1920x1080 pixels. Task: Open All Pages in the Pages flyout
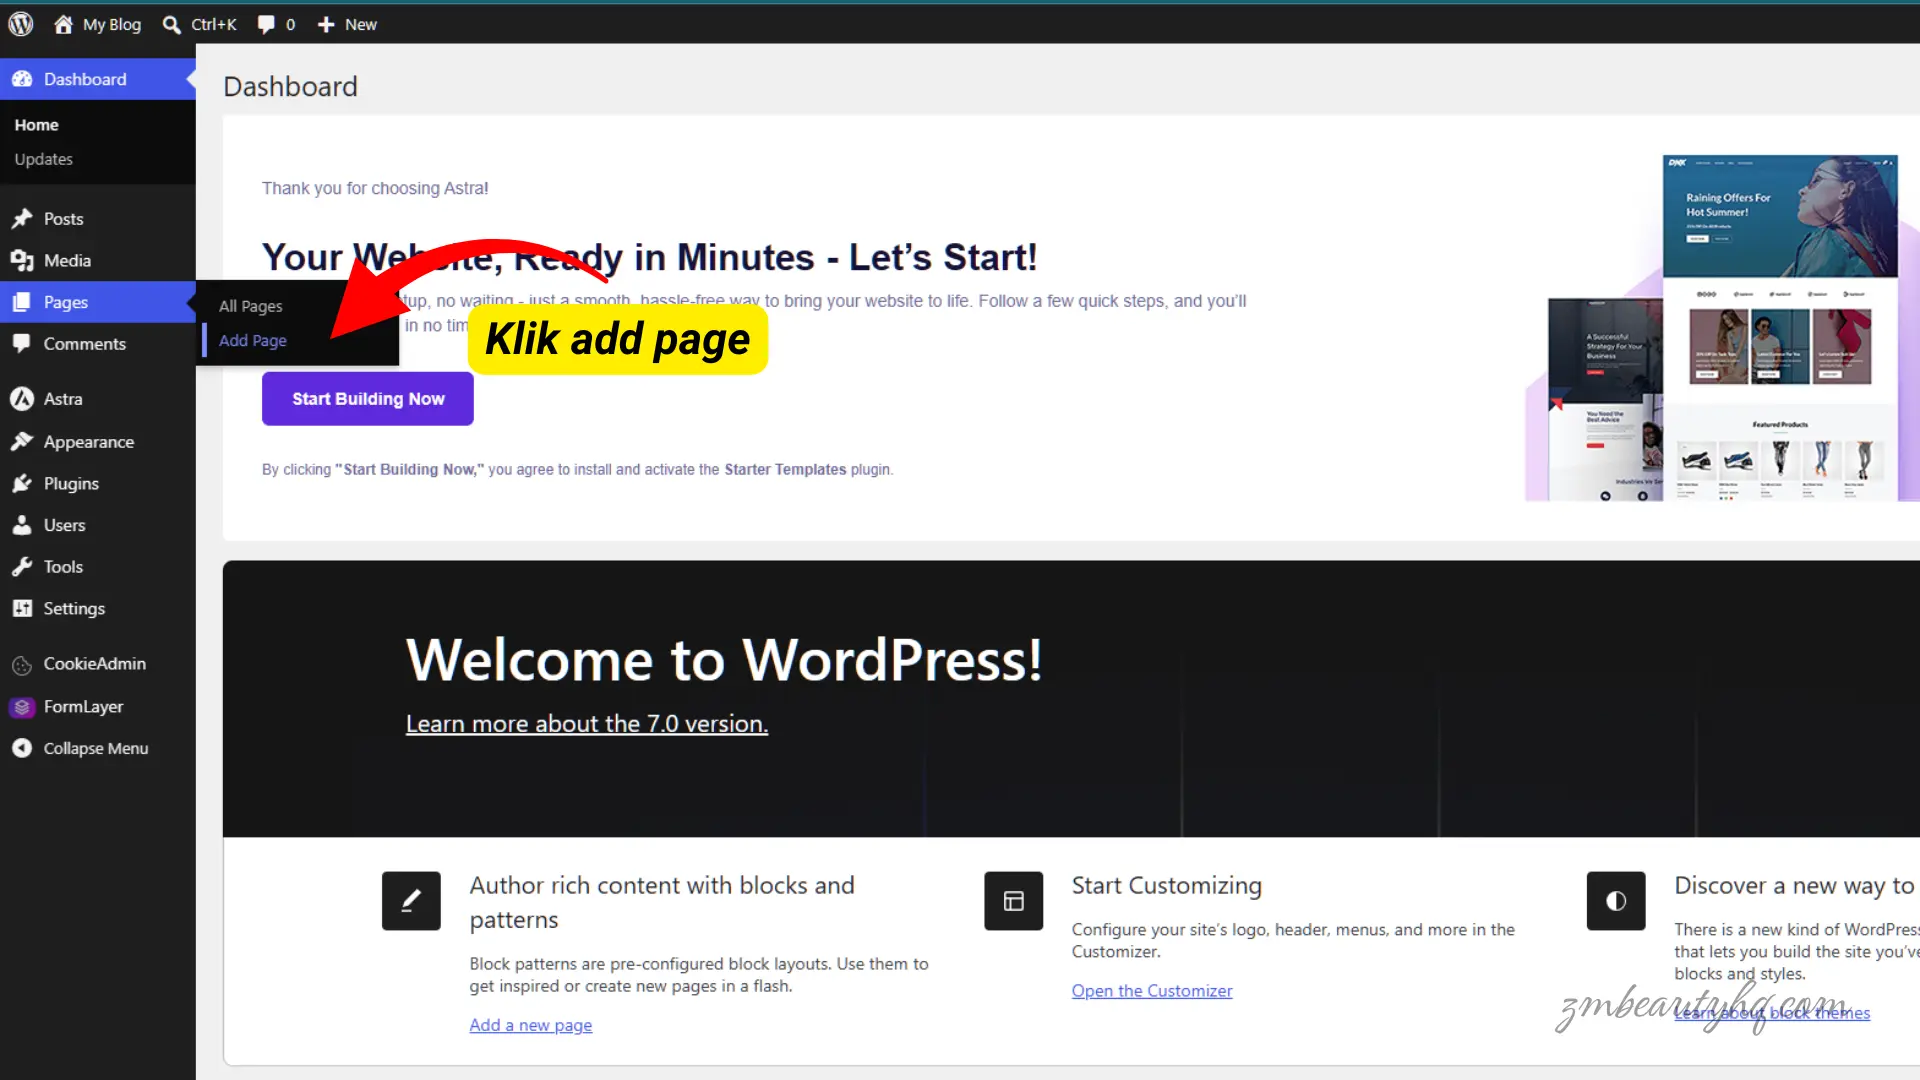click(251, 306)
